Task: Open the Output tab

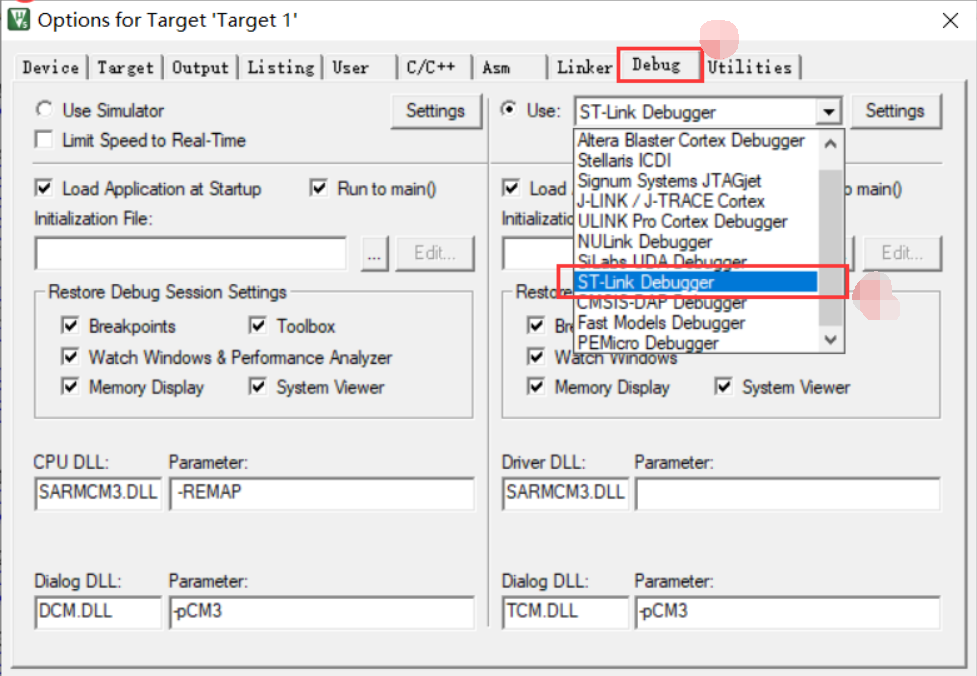Action: point(200,67)
